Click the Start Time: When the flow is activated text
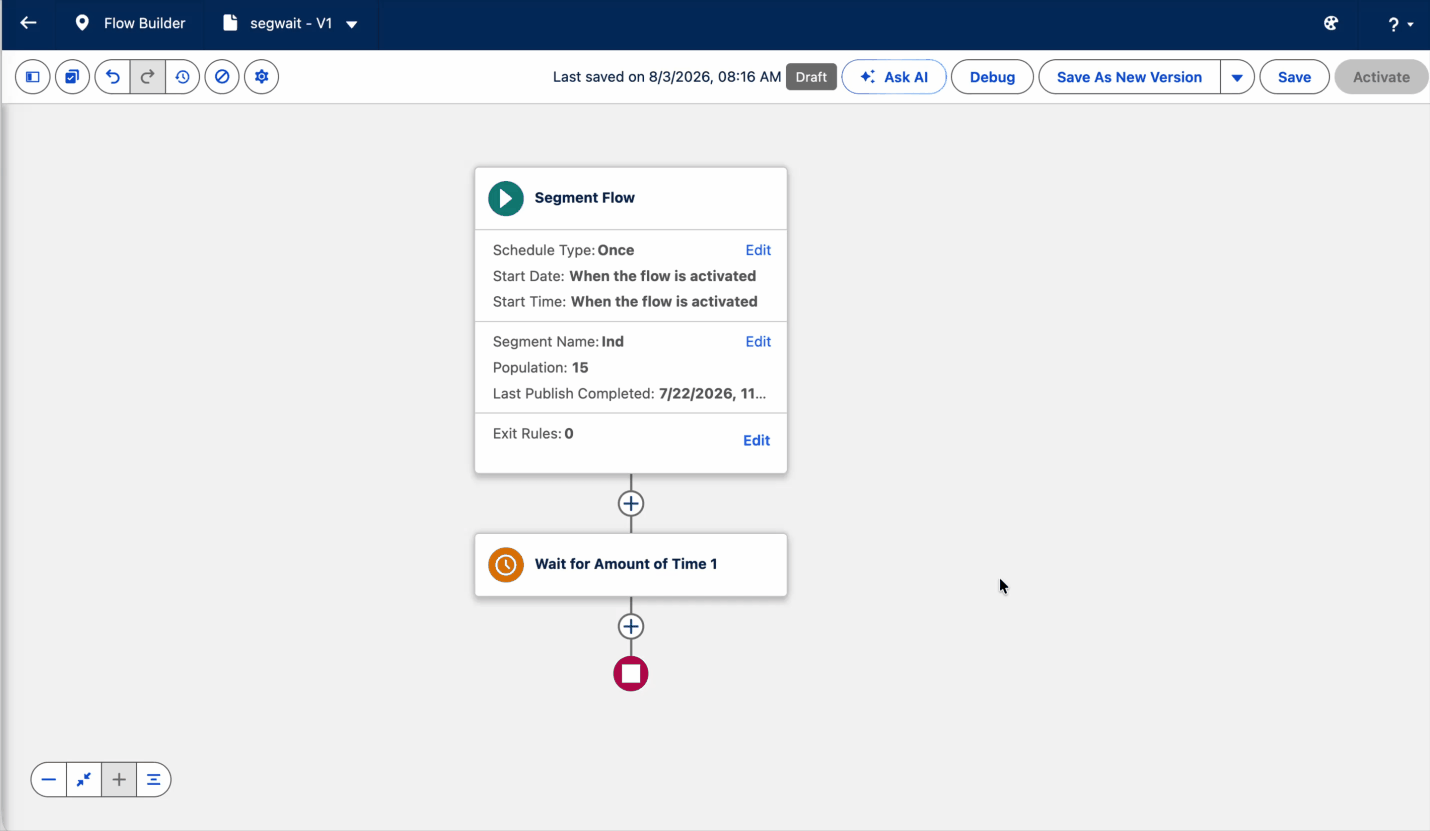 point(625,301)
